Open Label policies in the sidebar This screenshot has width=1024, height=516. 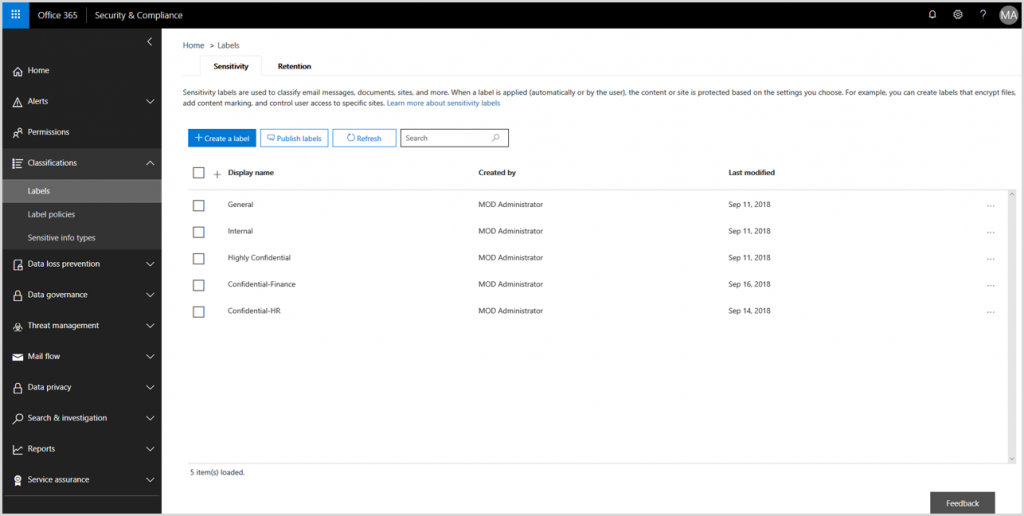tap(51, 214)
